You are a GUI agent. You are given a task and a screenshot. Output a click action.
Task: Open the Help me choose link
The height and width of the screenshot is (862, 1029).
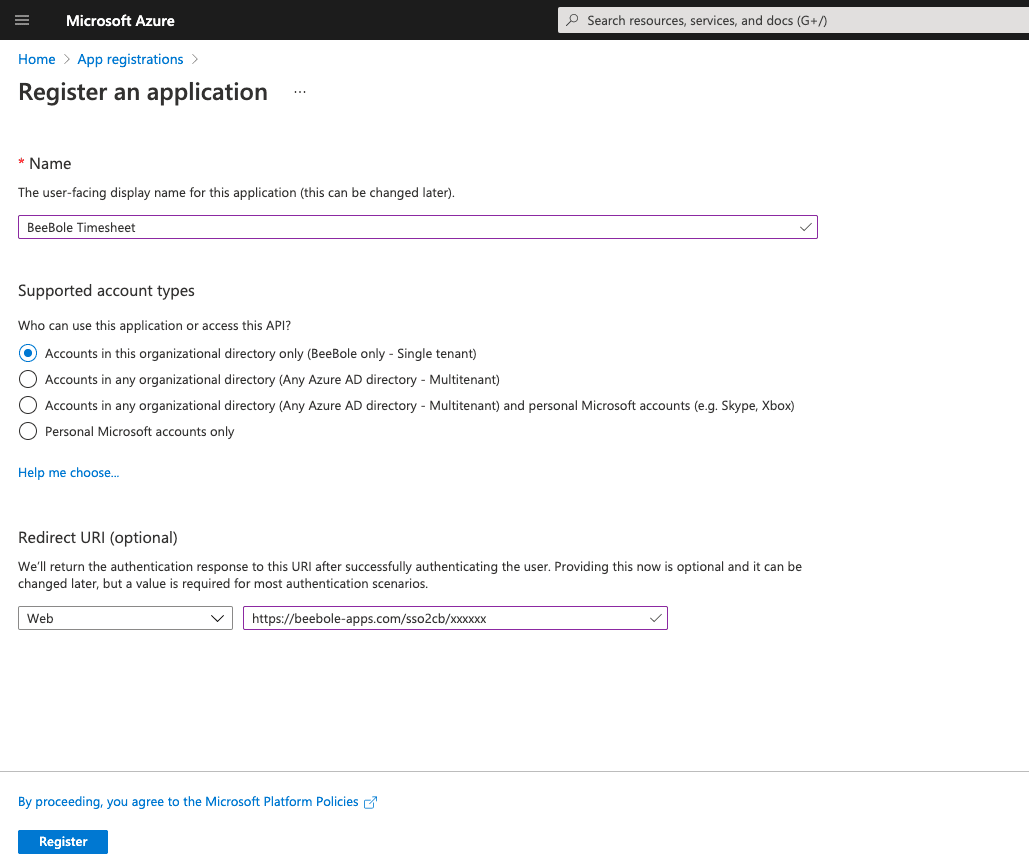click(x=68, y=472)
